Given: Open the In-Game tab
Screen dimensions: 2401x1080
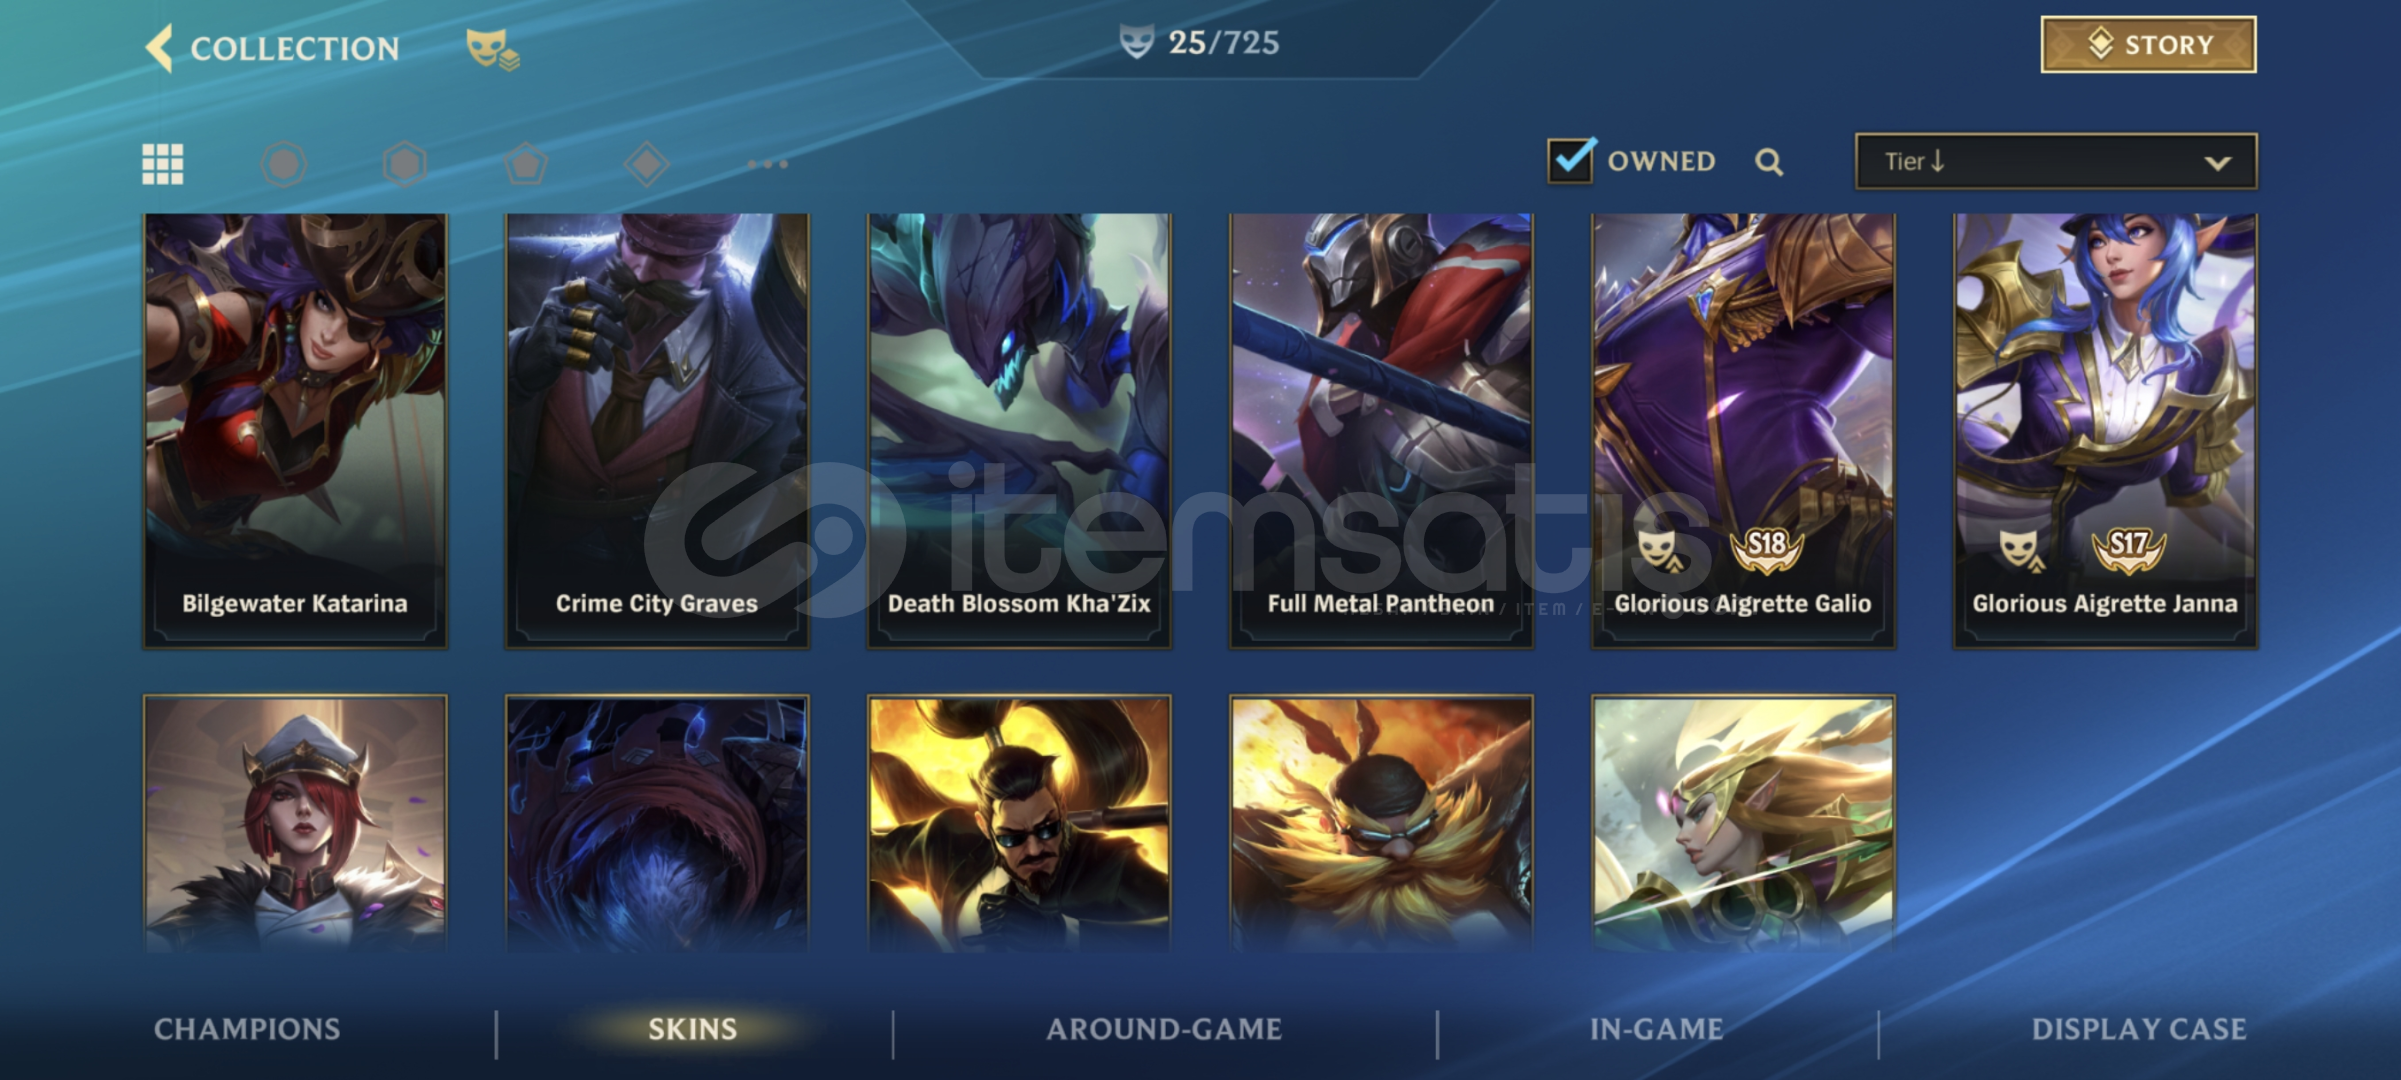Looking at the screenshot, I should click(x=1657, y=1029).
